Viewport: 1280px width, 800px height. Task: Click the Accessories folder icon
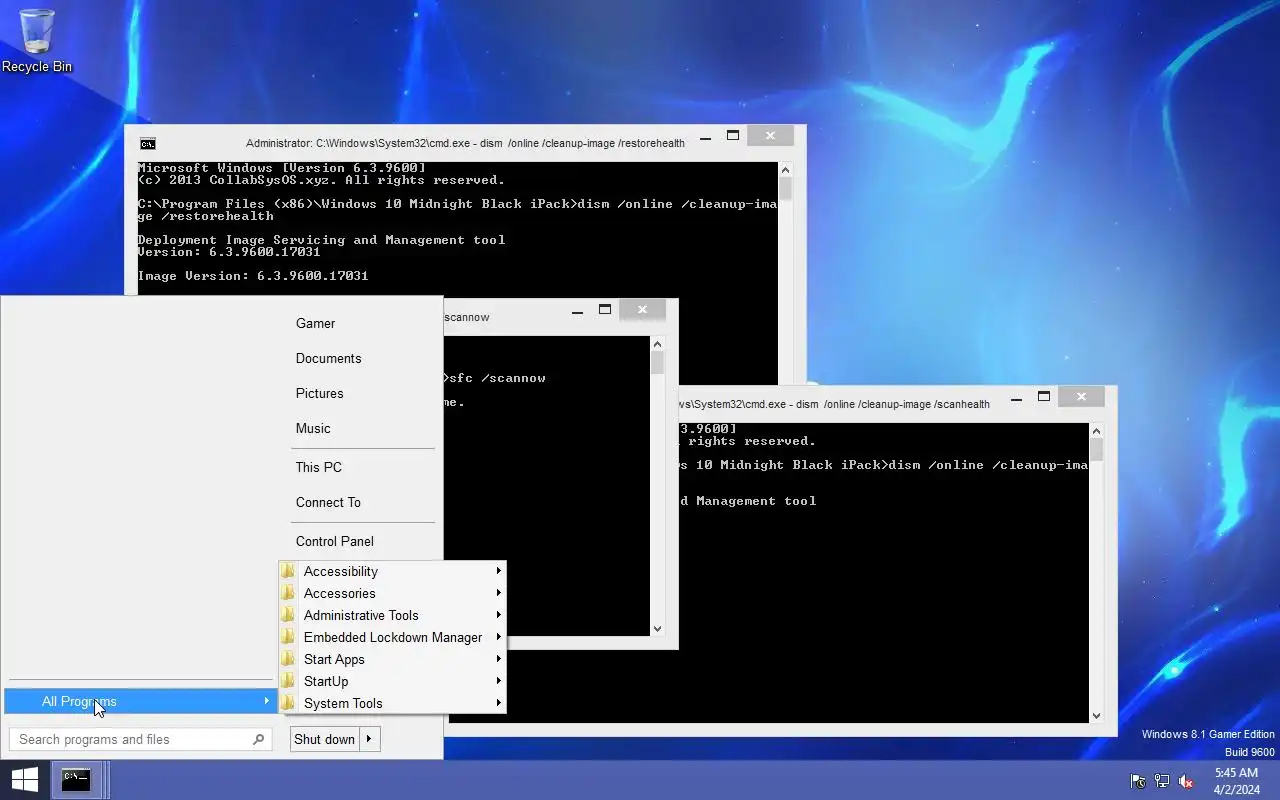(x=288, y=593)
